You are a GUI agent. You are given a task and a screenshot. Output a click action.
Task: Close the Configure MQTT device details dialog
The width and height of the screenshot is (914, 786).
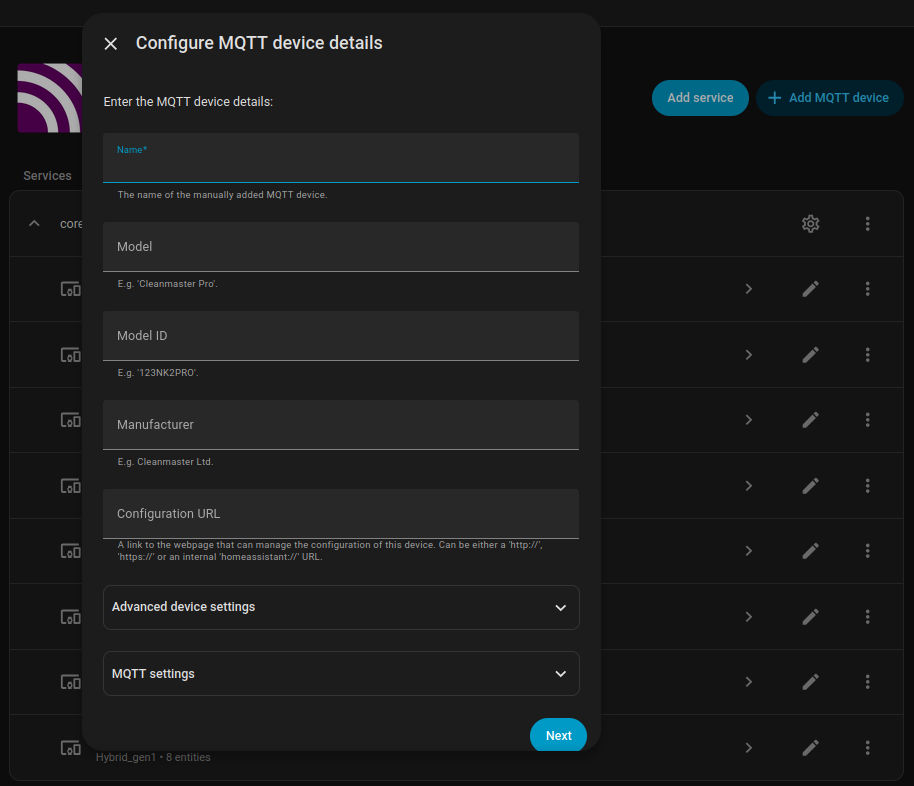pyautogui.click(x=111, y=44)
